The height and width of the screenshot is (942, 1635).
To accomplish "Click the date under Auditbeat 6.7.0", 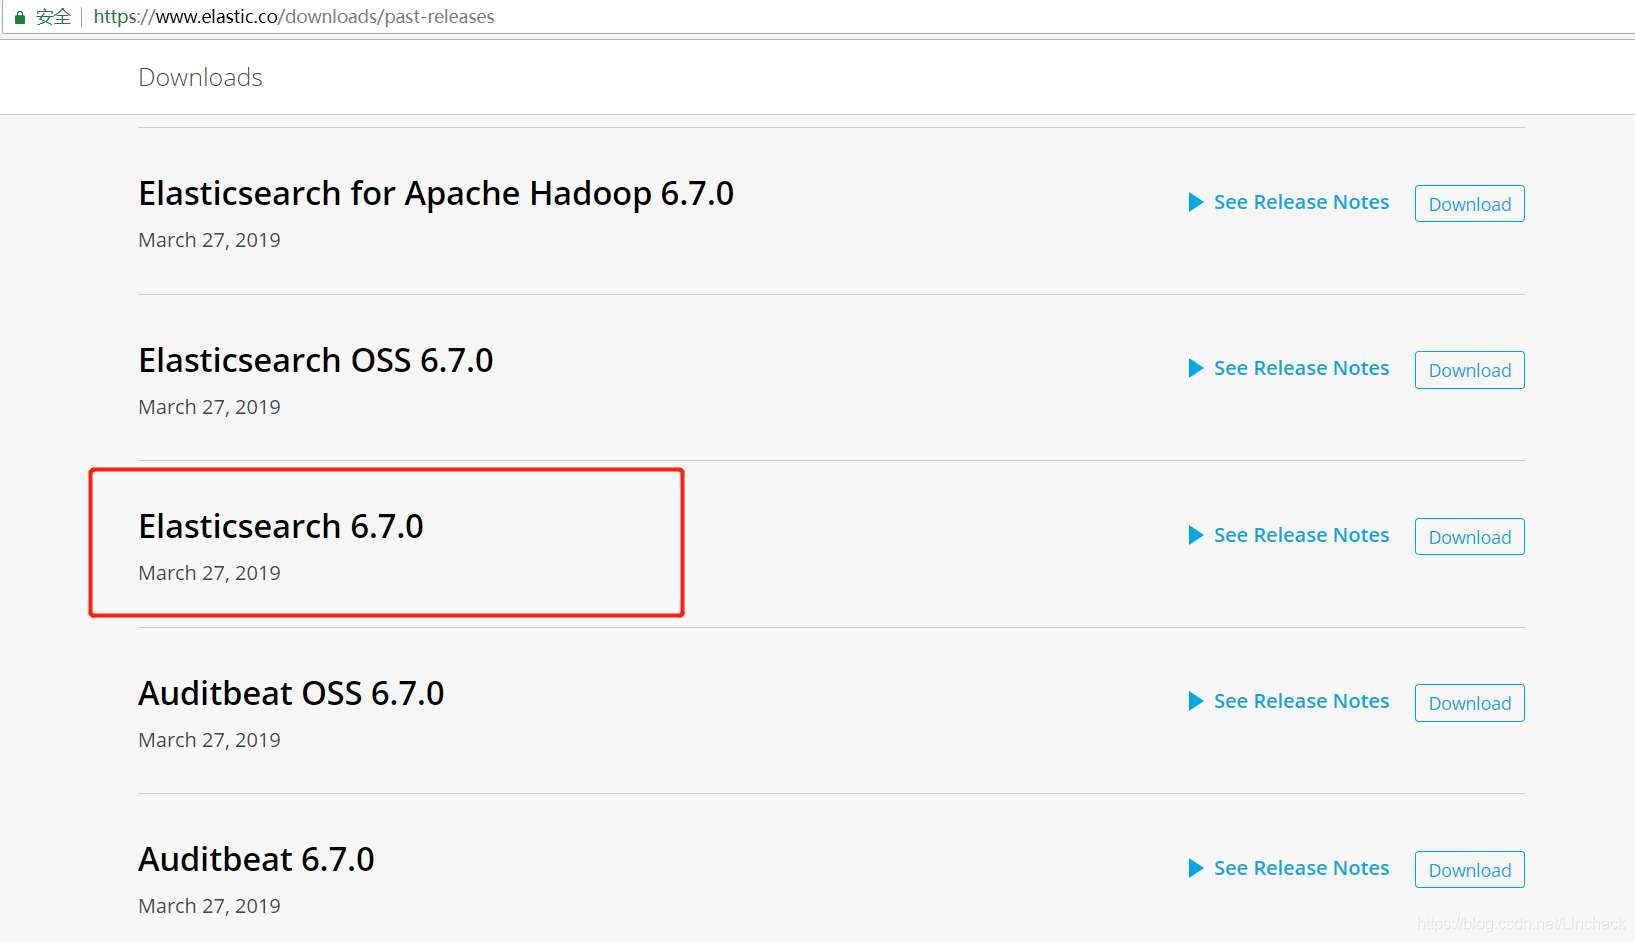I will coord(209,906).
